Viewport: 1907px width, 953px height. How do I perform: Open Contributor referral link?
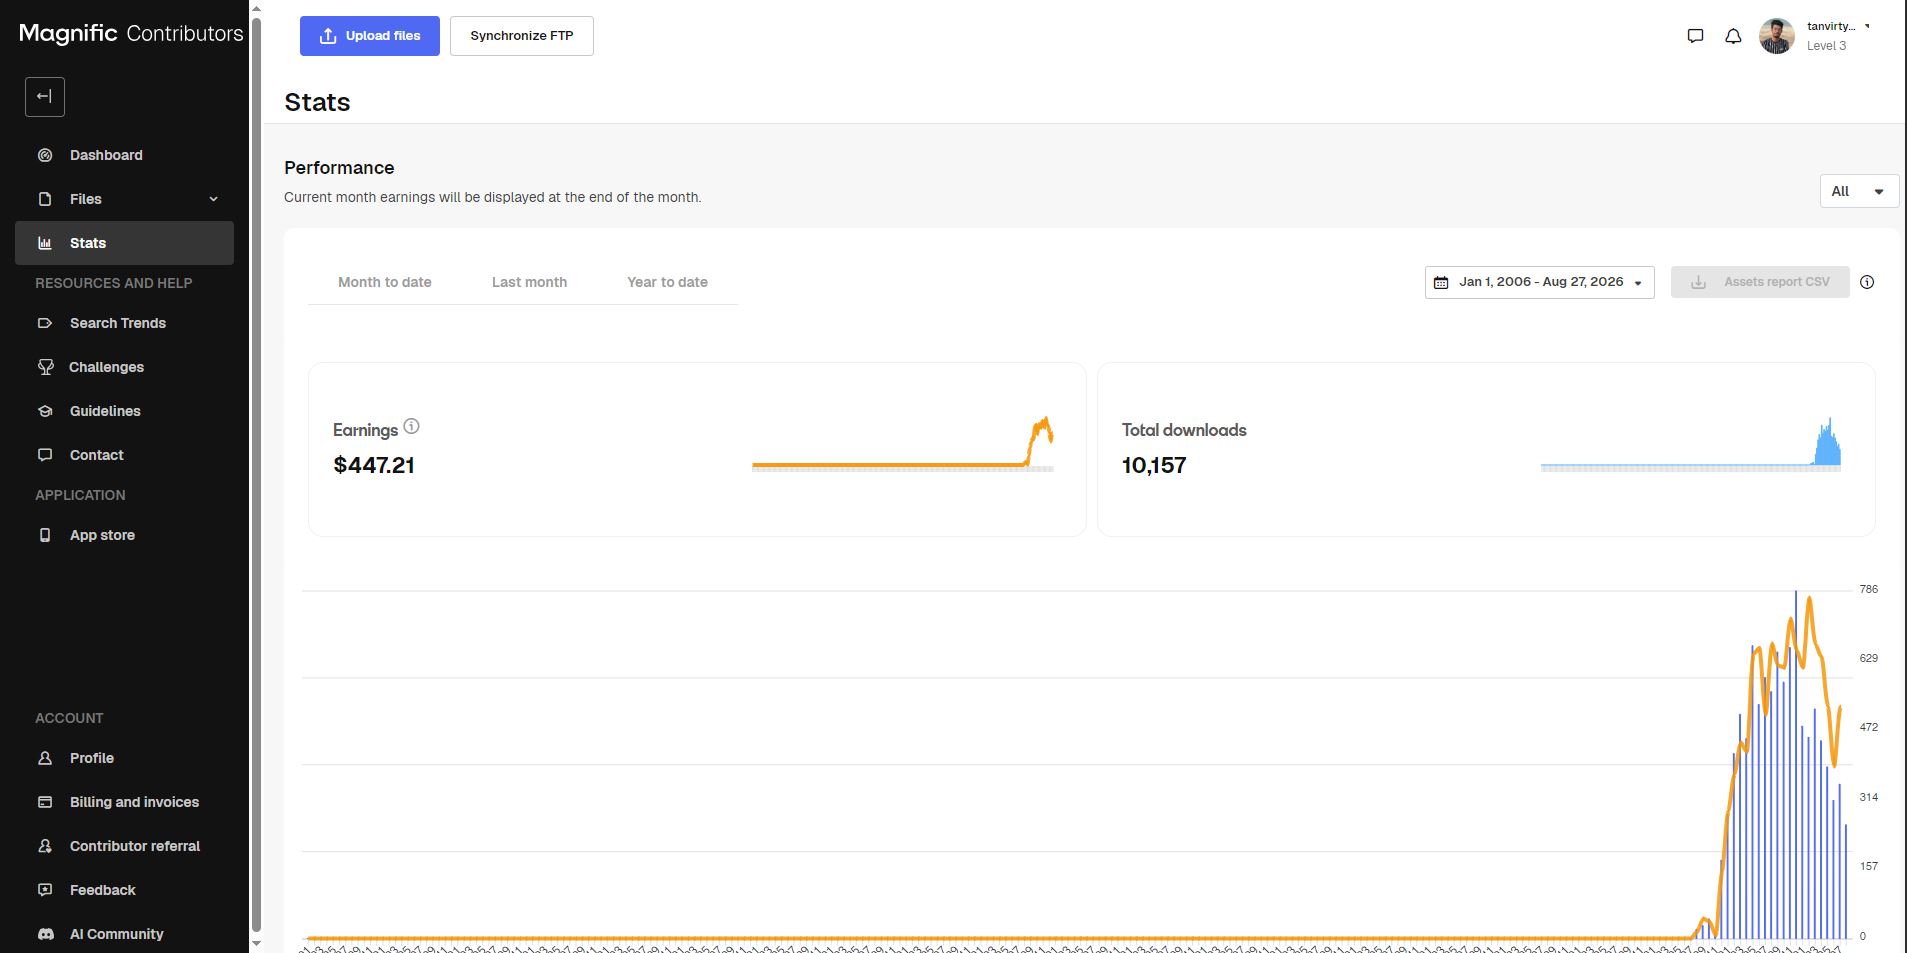[x=124, y=846]
